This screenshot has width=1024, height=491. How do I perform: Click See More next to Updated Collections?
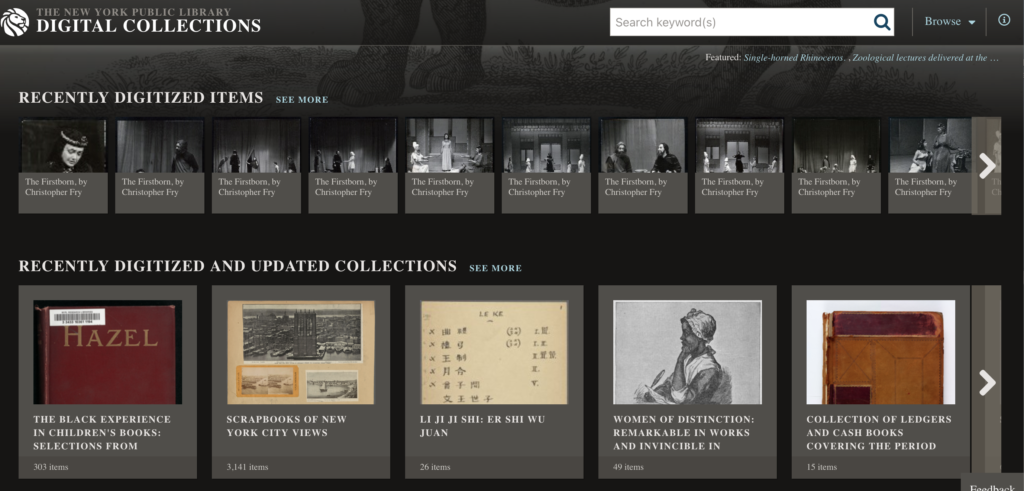point(495,268)
